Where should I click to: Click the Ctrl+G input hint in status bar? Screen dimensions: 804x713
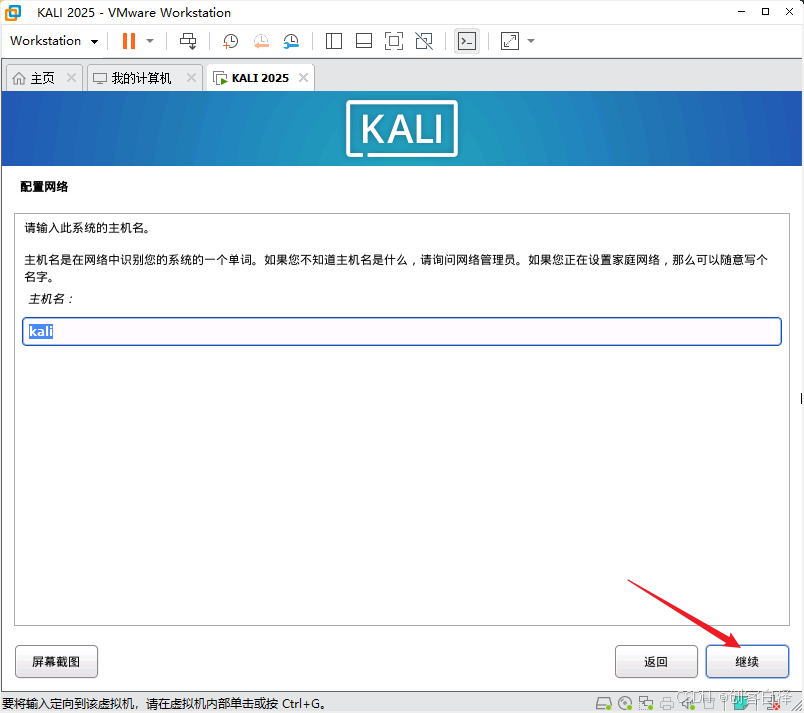coord(164,704)
